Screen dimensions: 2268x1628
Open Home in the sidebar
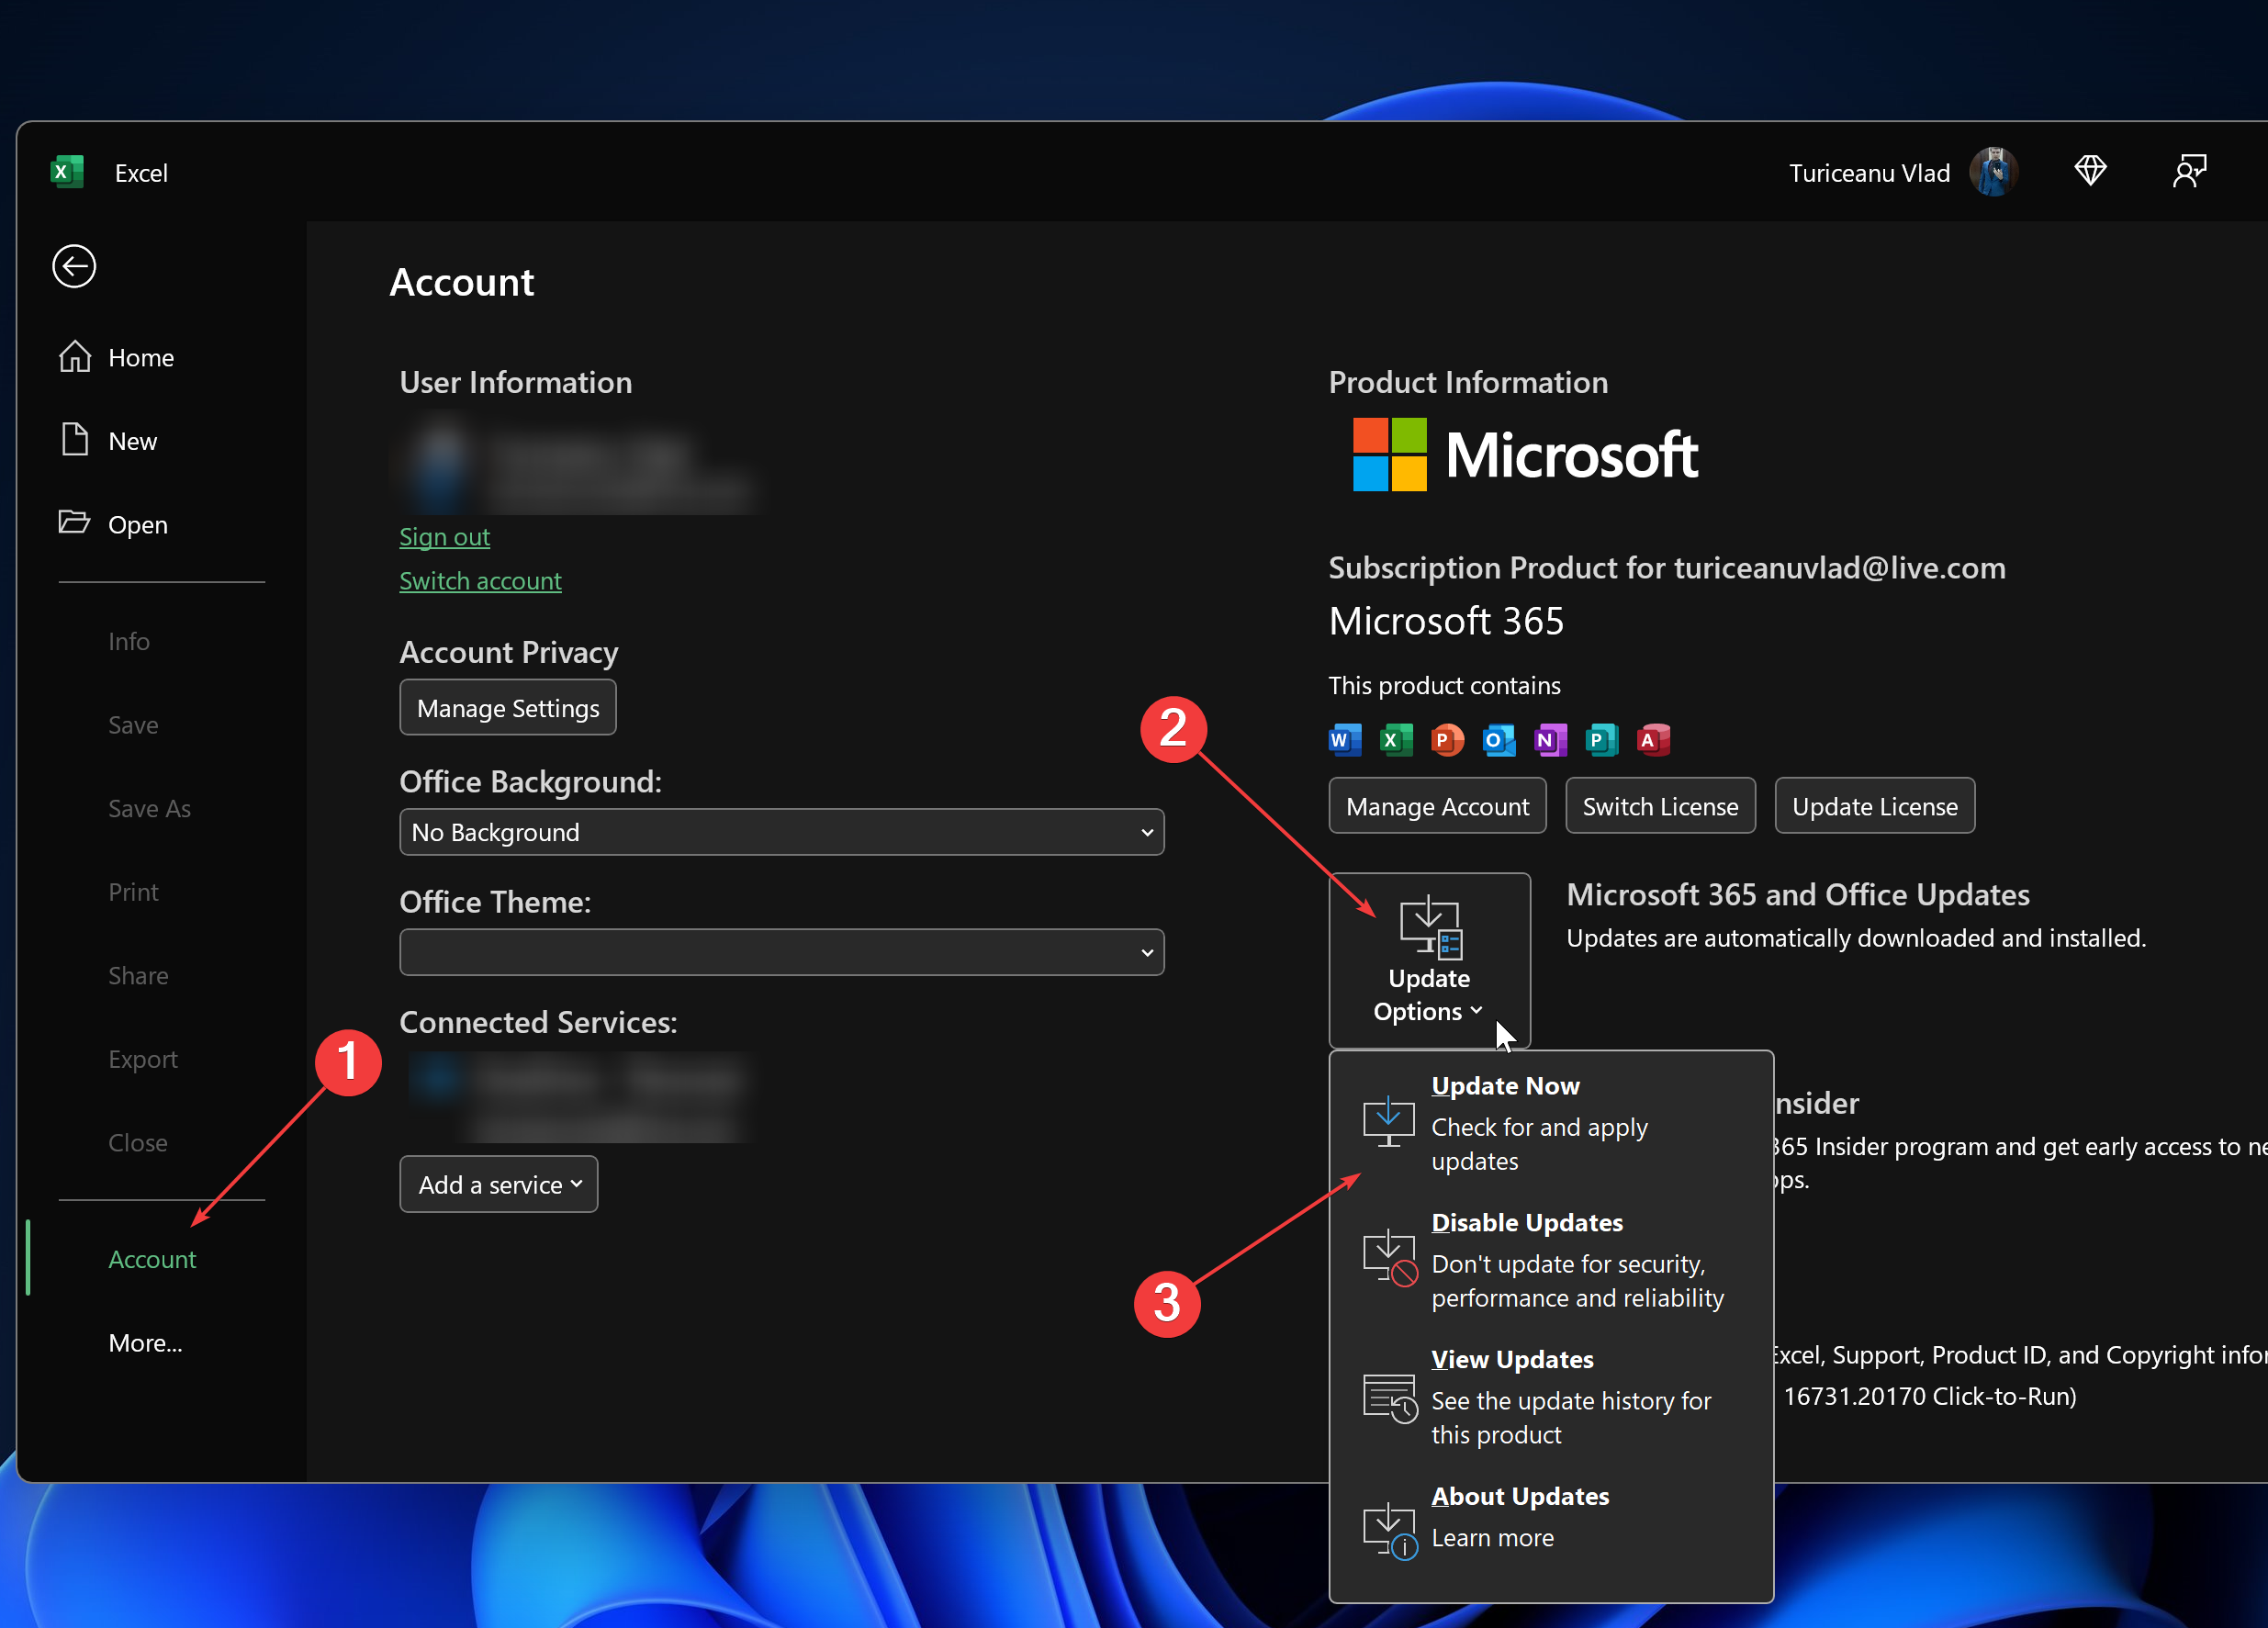point(140,357)
